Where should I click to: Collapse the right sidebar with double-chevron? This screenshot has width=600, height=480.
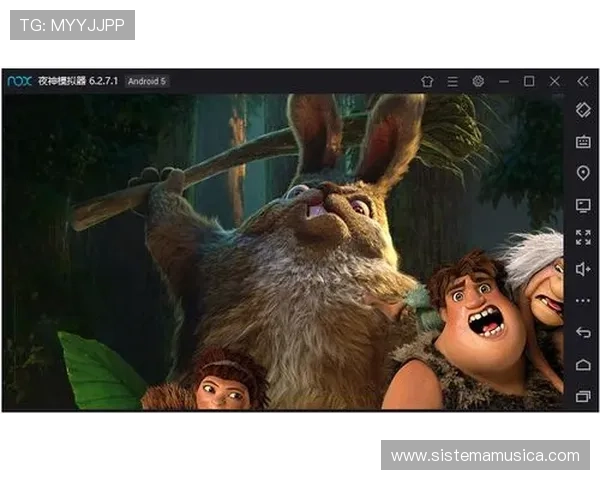(583, 81)
